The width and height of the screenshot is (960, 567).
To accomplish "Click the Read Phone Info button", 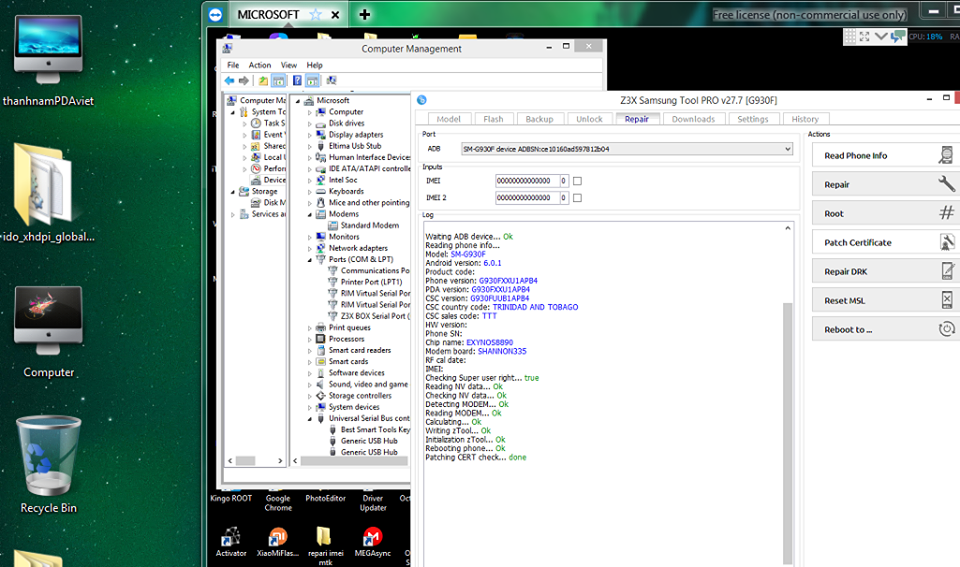I will pos(885,156).
